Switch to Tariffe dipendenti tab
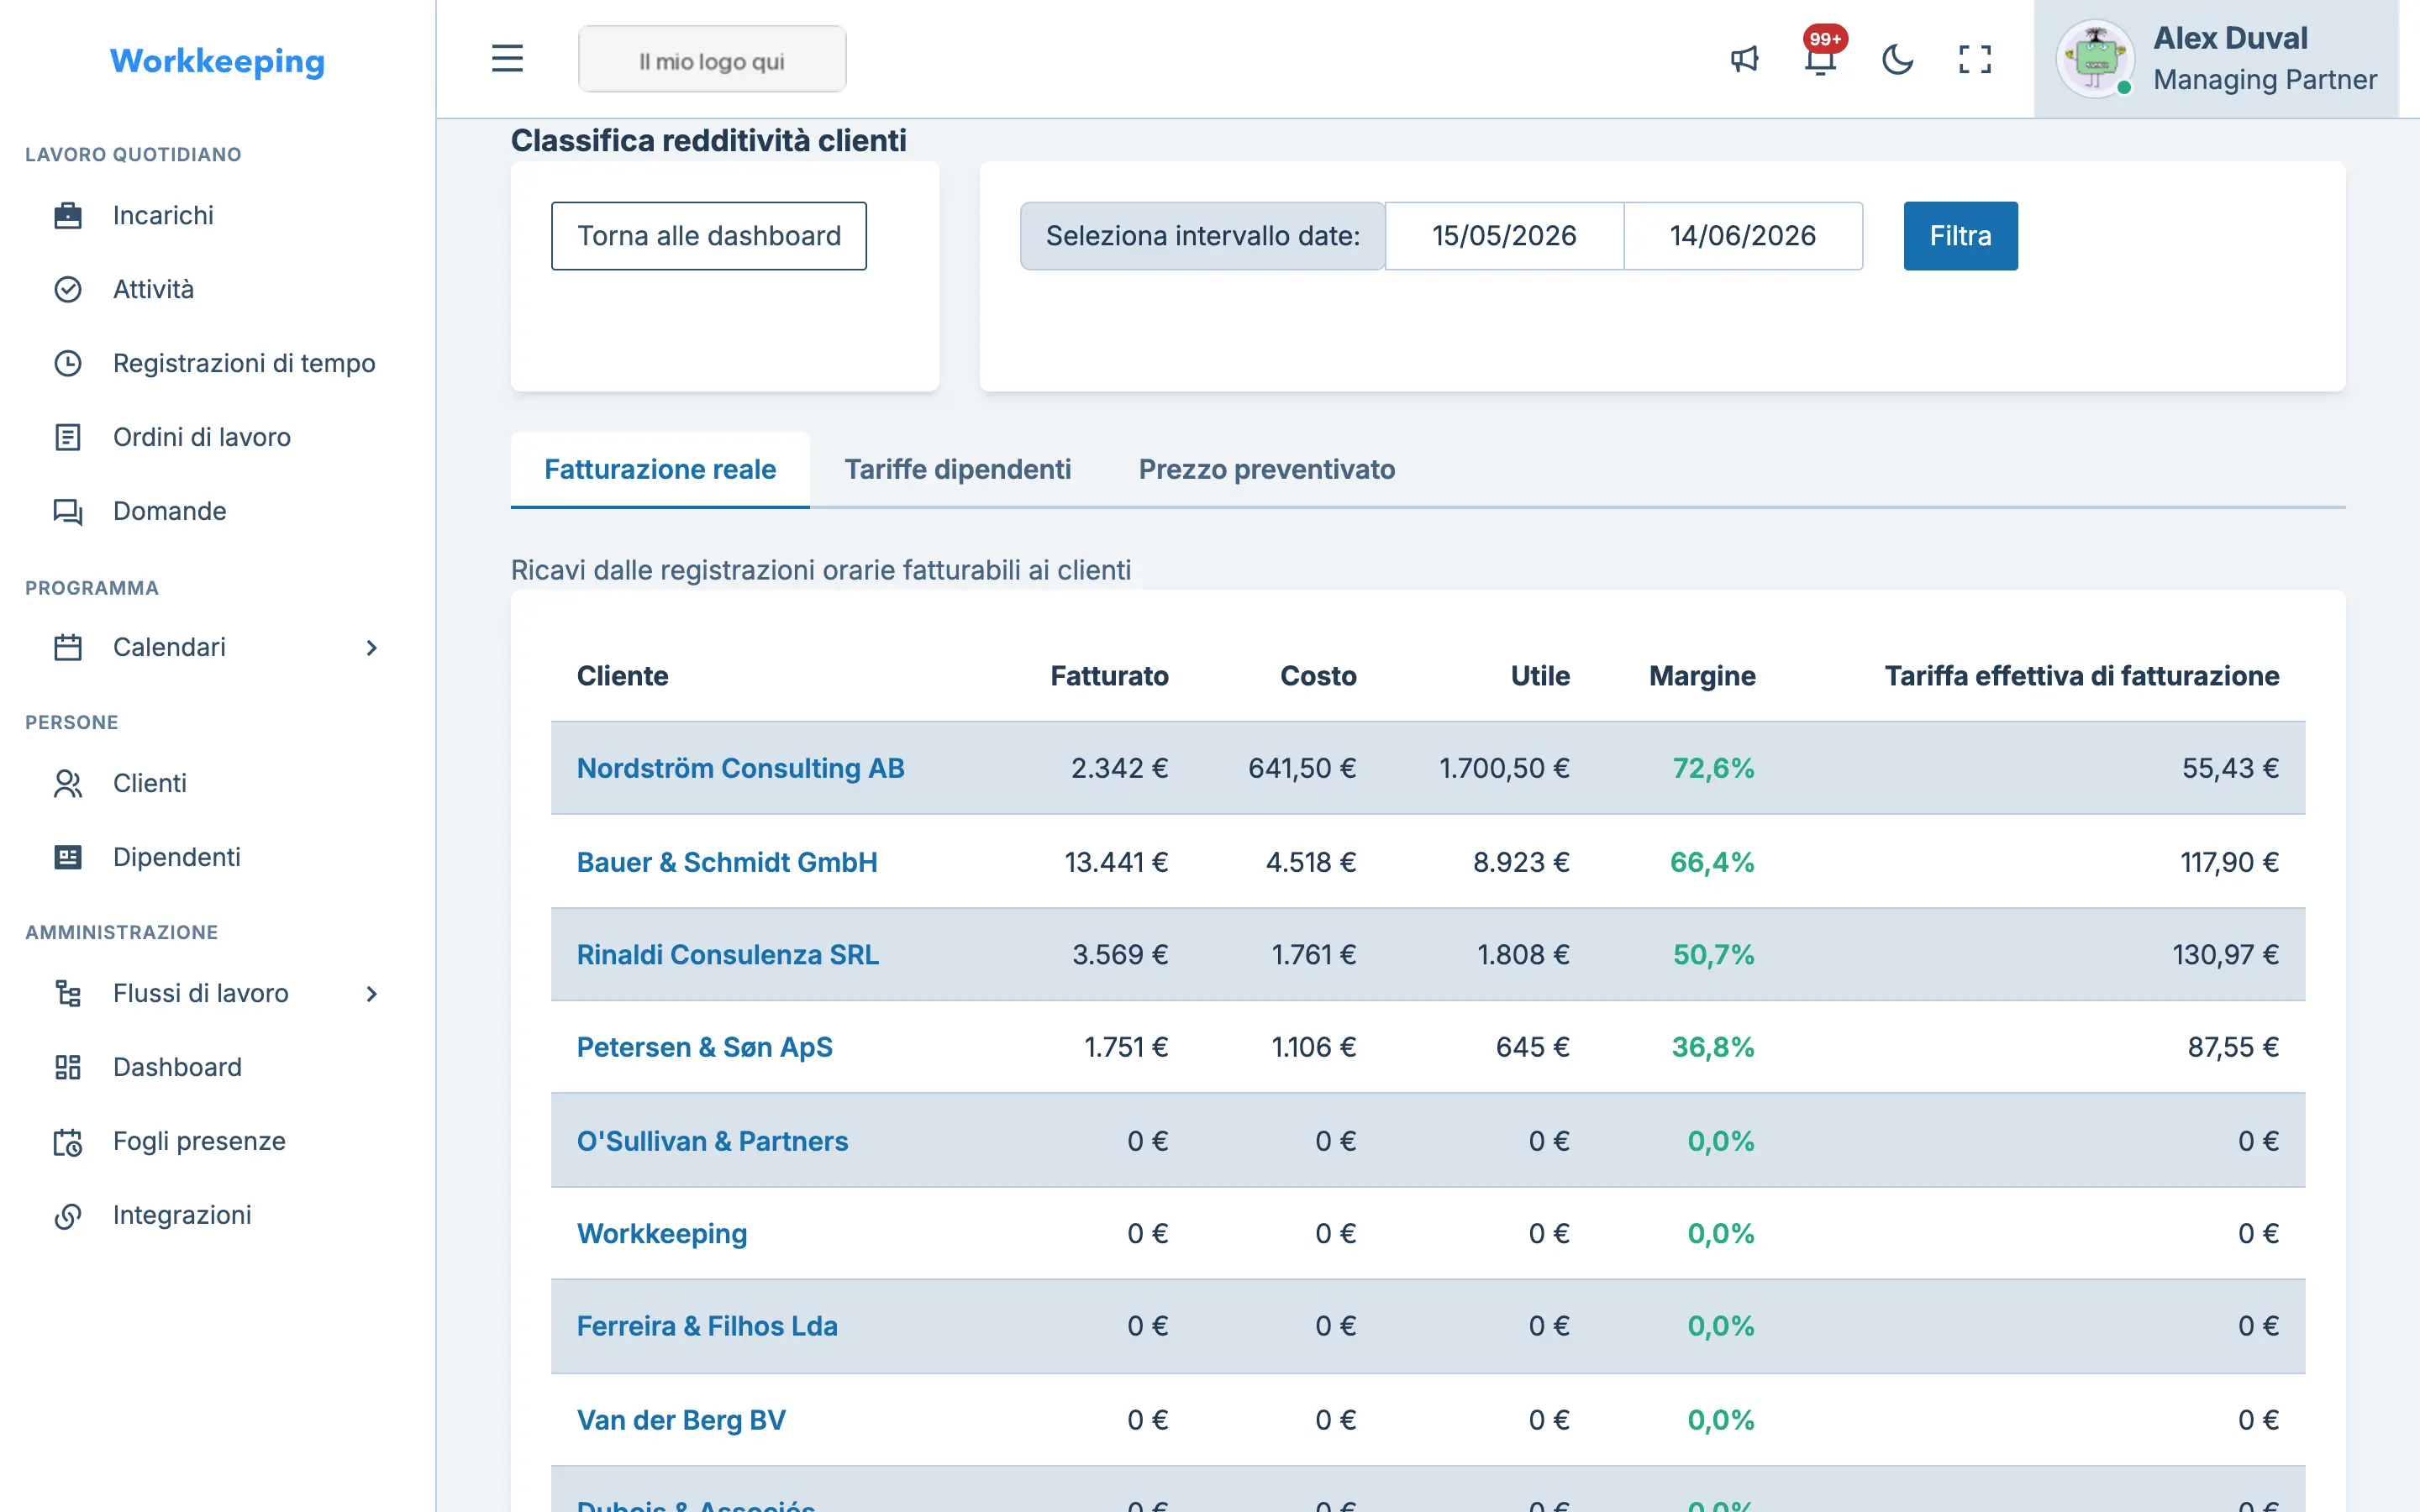The height and width of the screenshot is (1512, 2420). pyautogui.click(x=958, y=469)
